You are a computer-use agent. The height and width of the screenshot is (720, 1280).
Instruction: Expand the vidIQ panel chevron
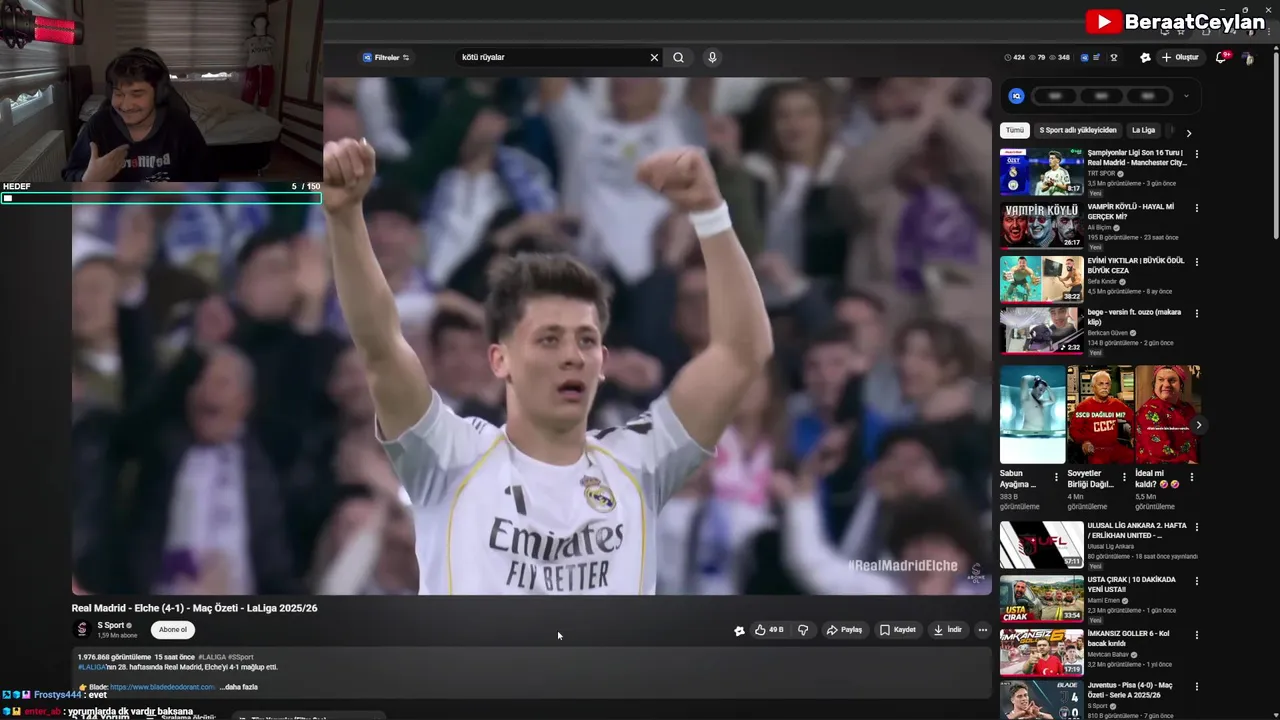tap(1186, 96)
